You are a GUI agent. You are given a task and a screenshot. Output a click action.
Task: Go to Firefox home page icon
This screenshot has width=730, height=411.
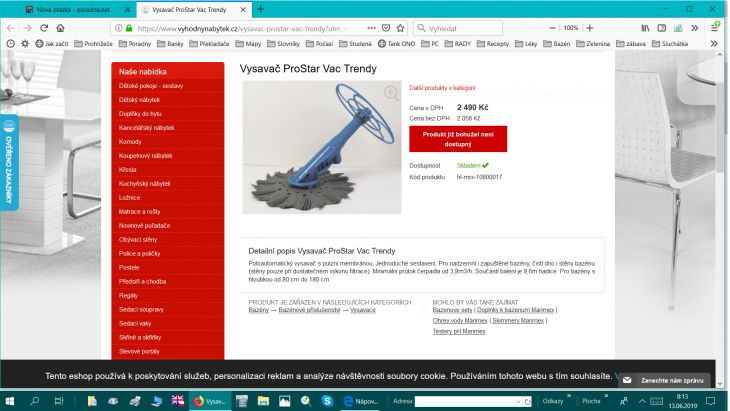[61, 28]
